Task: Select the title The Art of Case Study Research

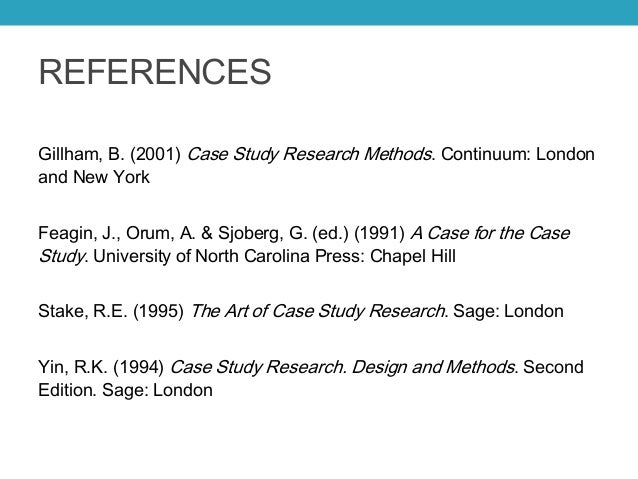Action: pos(317,312)
